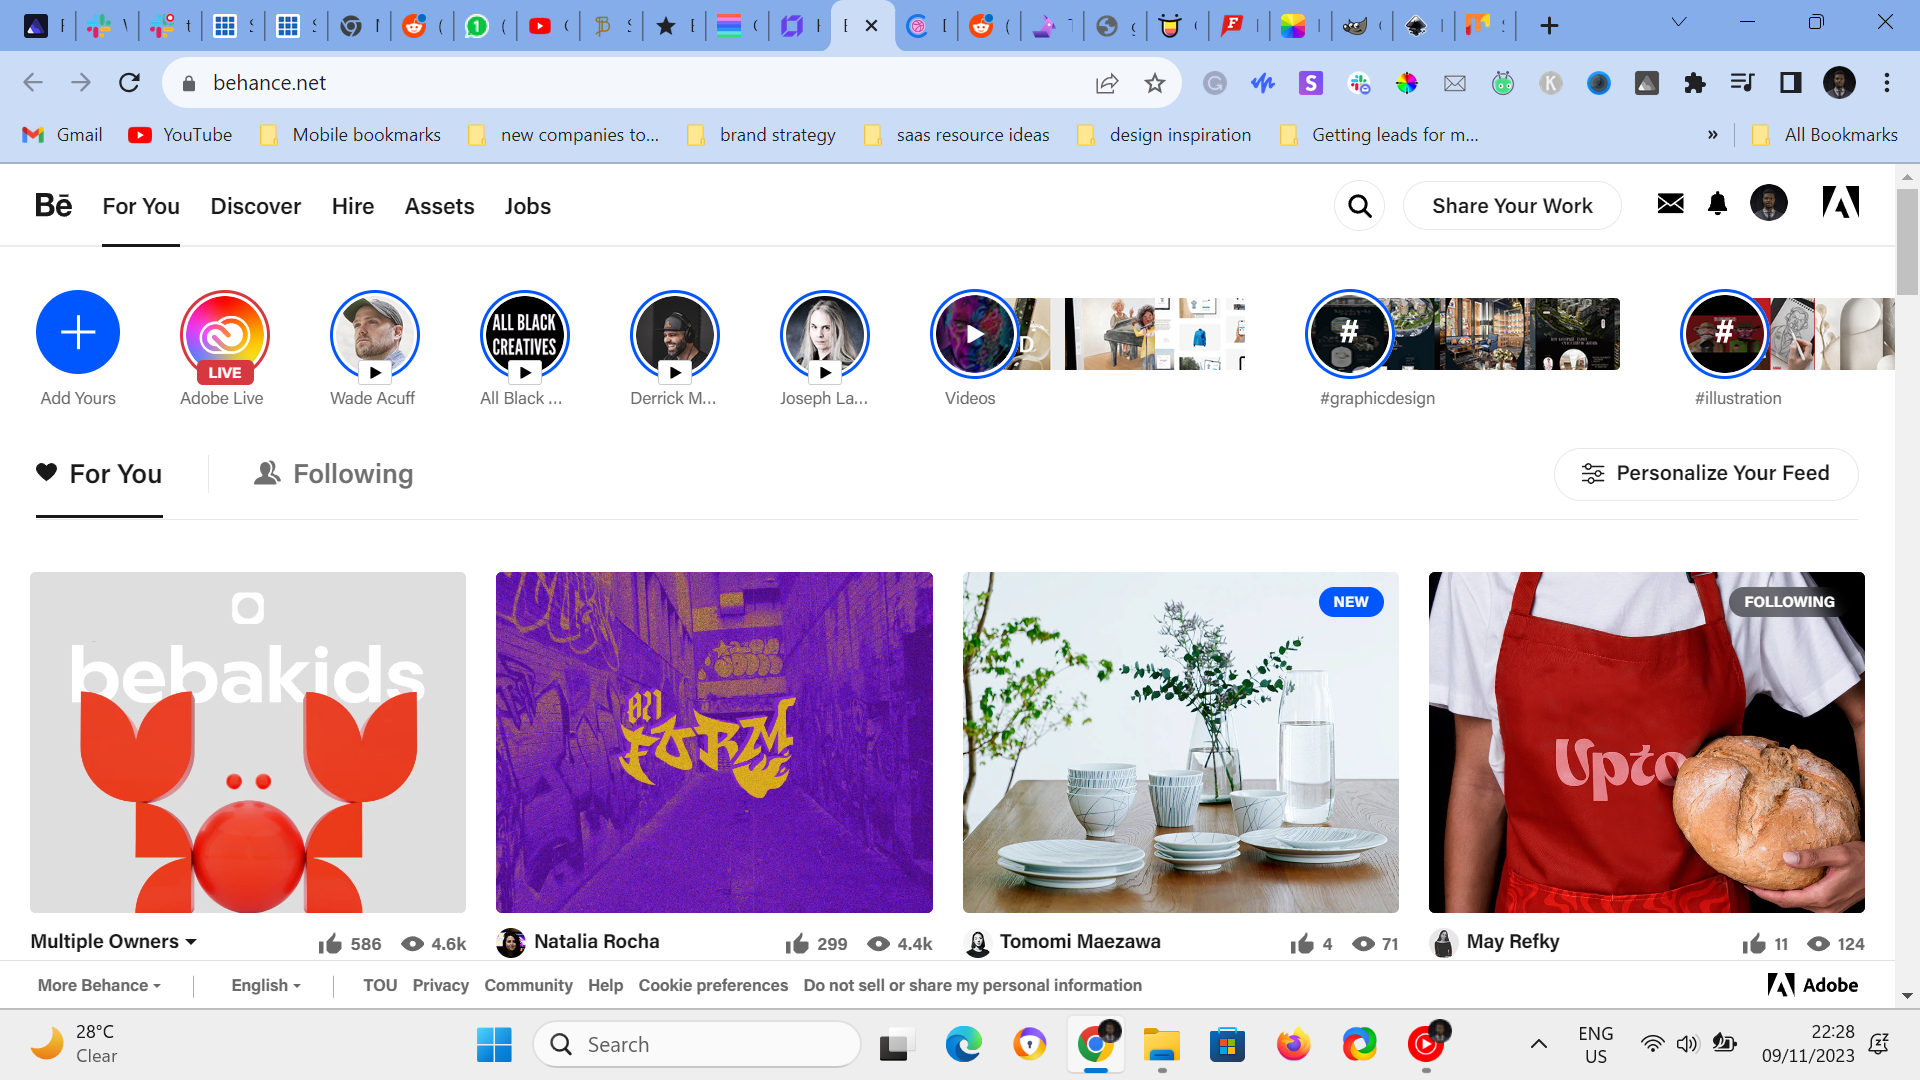The height and width of the screenshot is (1080, 1920).
Task: Click Personalize Your Feed button
Action: point(1705,473)
